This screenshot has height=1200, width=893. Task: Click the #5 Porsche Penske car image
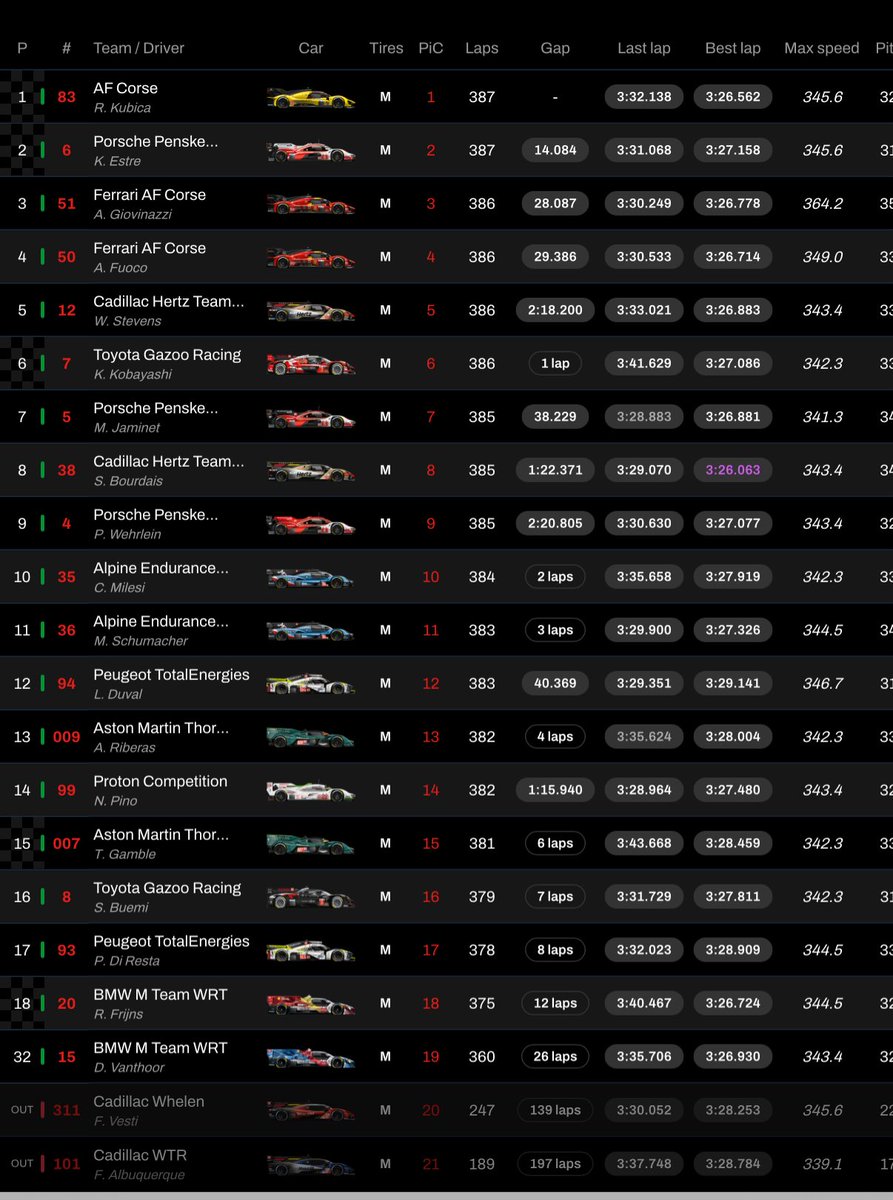(311, 418)
